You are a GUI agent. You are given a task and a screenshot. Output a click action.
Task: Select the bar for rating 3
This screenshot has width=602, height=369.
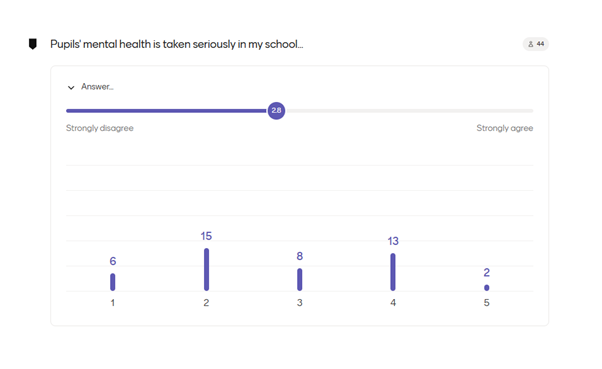[299, 280]
